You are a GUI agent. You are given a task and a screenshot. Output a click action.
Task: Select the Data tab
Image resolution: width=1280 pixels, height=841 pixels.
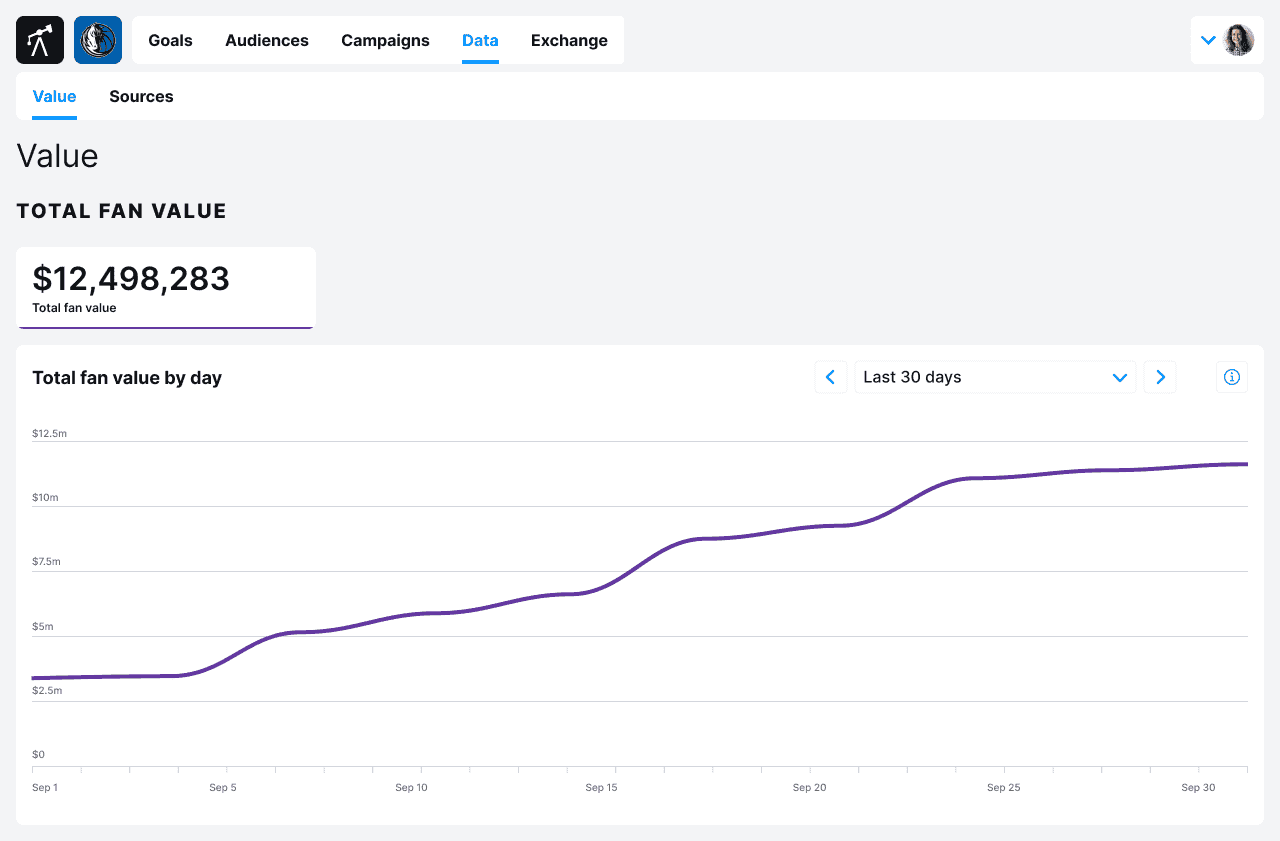(480, 40)
